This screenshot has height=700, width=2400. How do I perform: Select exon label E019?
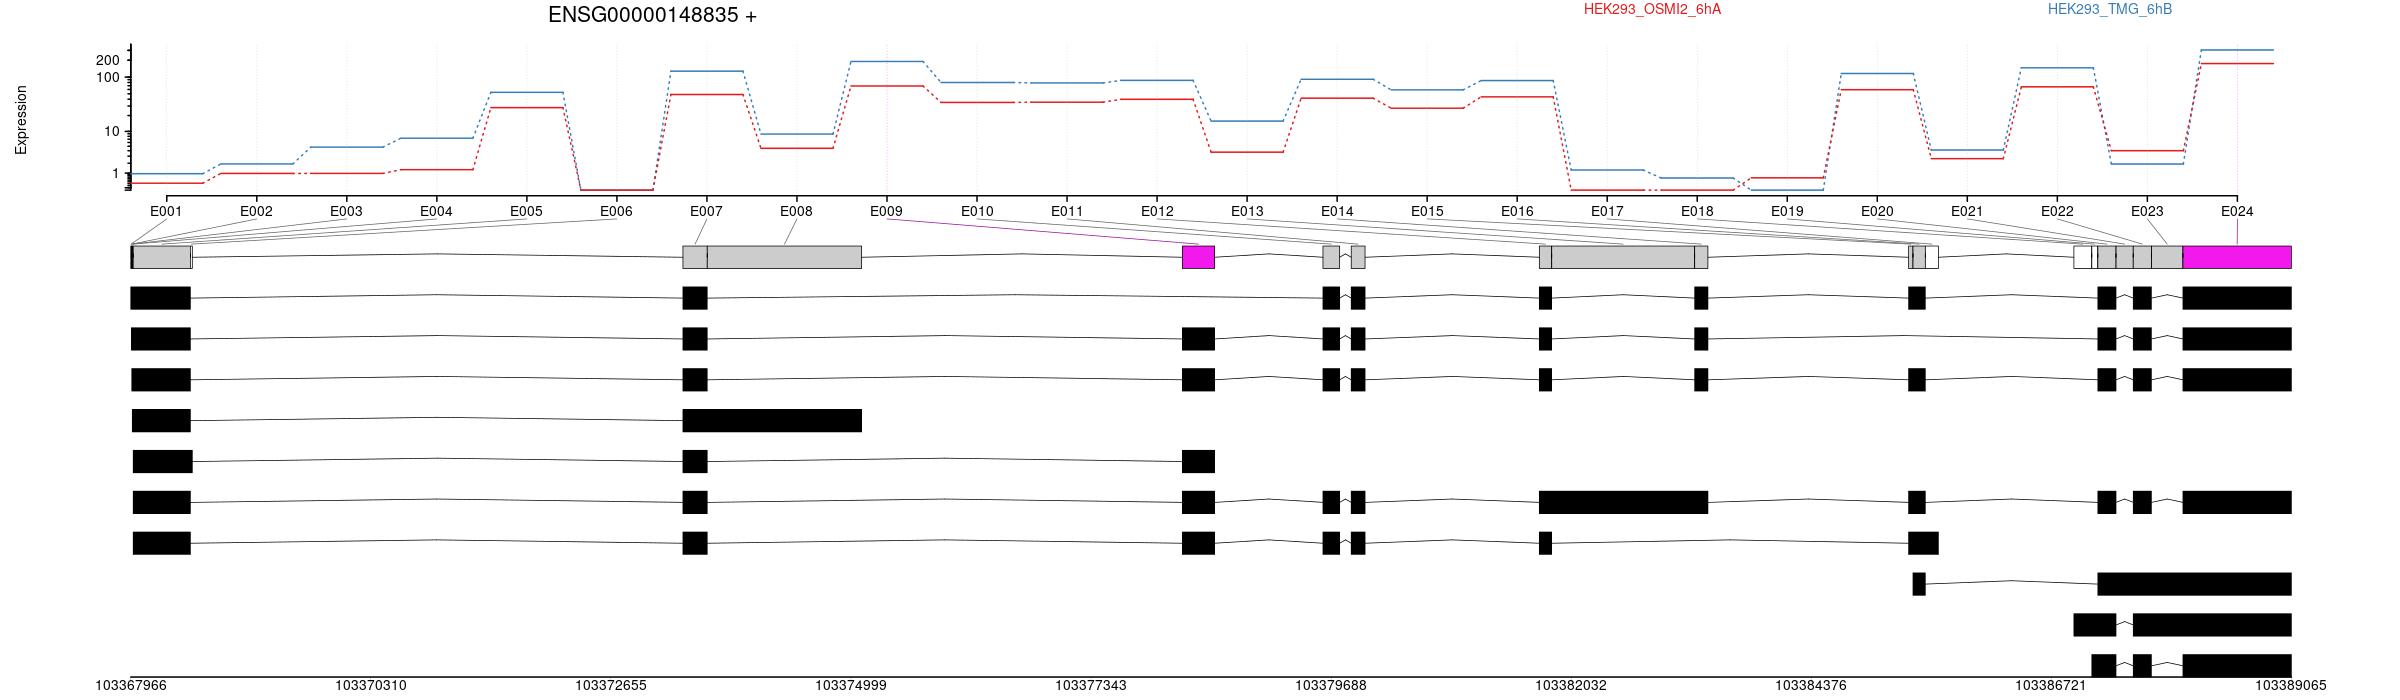pyautogui.click(x=1787, y=211)
